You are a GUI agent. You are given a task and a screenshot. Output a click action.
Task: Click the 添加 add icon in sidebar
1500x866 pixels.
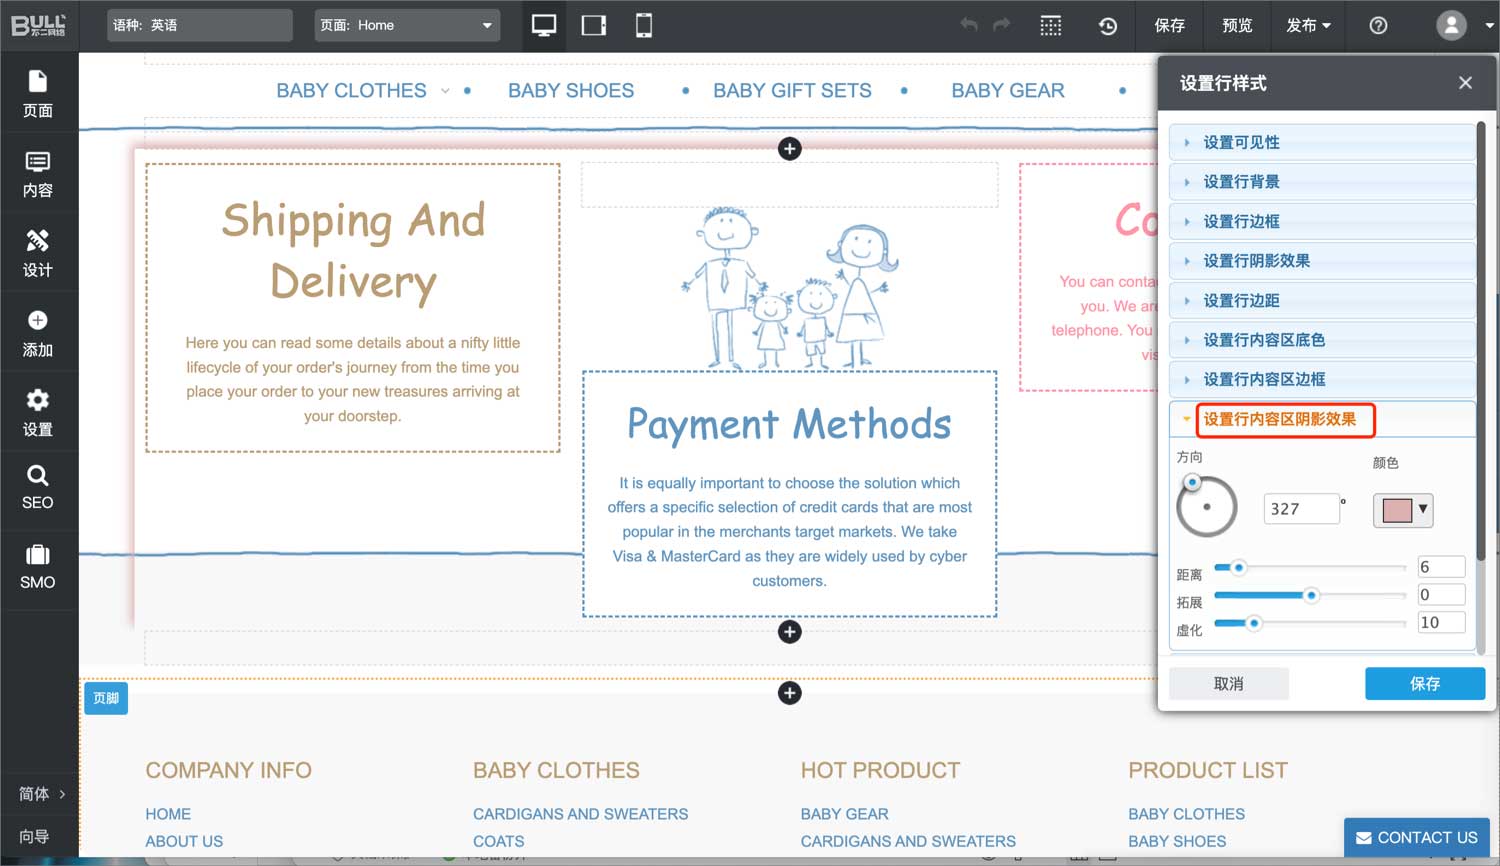point(38,333)
